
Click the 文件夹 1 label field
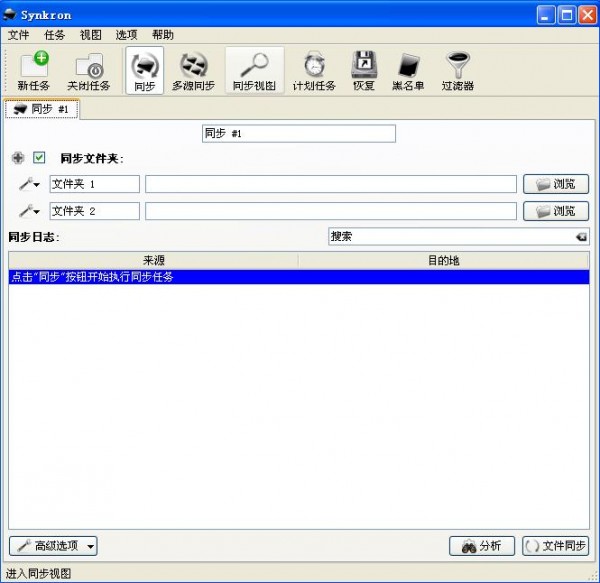pyautogui.click(x=95, y=184)
